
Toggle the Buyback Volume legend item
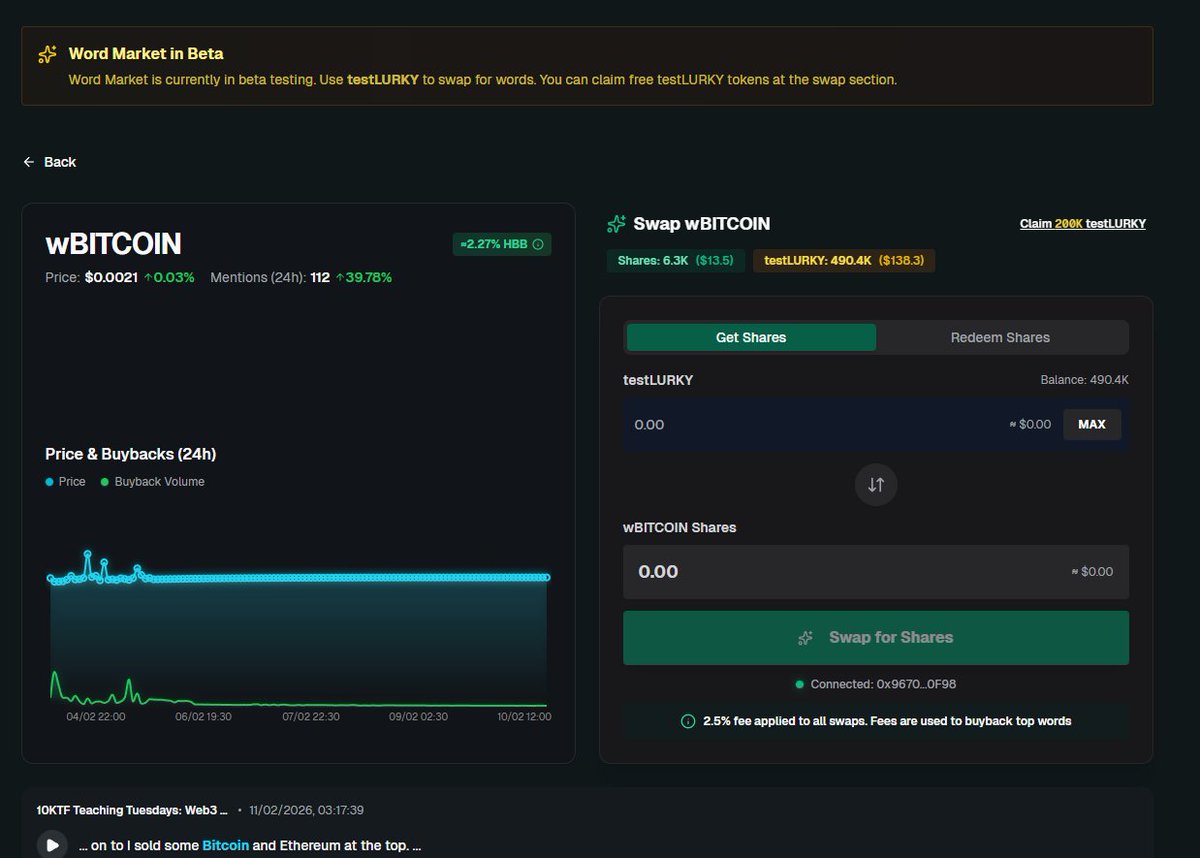click(x=152, y=482)
